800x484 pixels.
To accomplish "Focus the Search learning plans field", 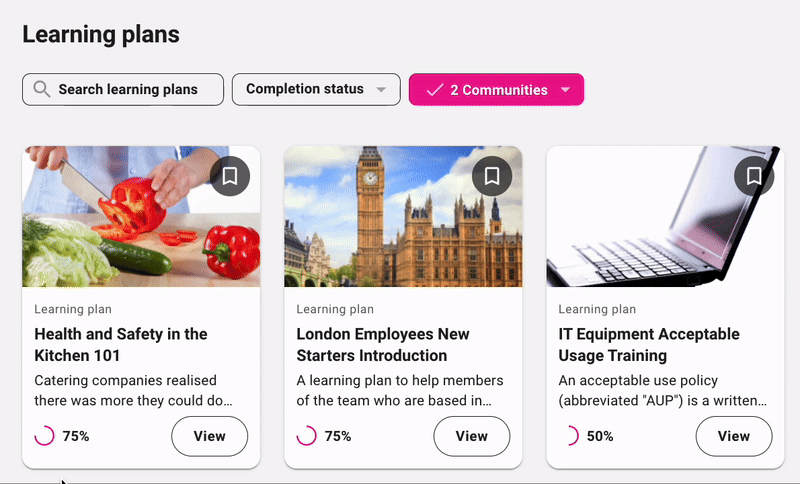I will [128, 89].
